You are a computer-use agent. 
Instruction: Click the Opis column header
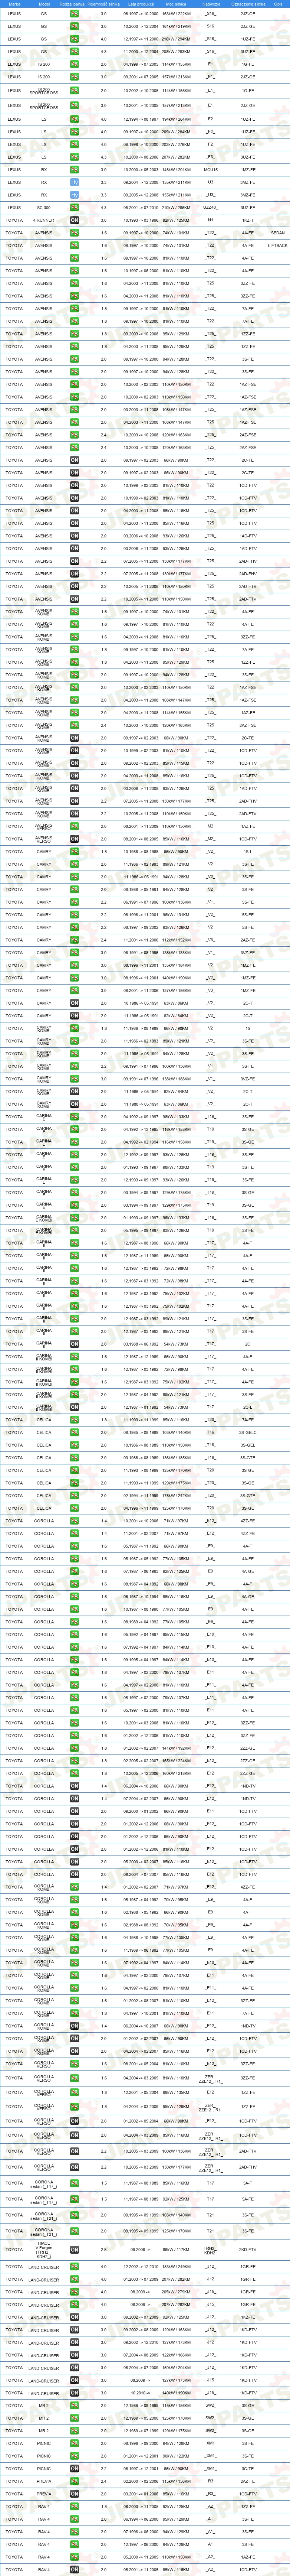click(278, 4)
